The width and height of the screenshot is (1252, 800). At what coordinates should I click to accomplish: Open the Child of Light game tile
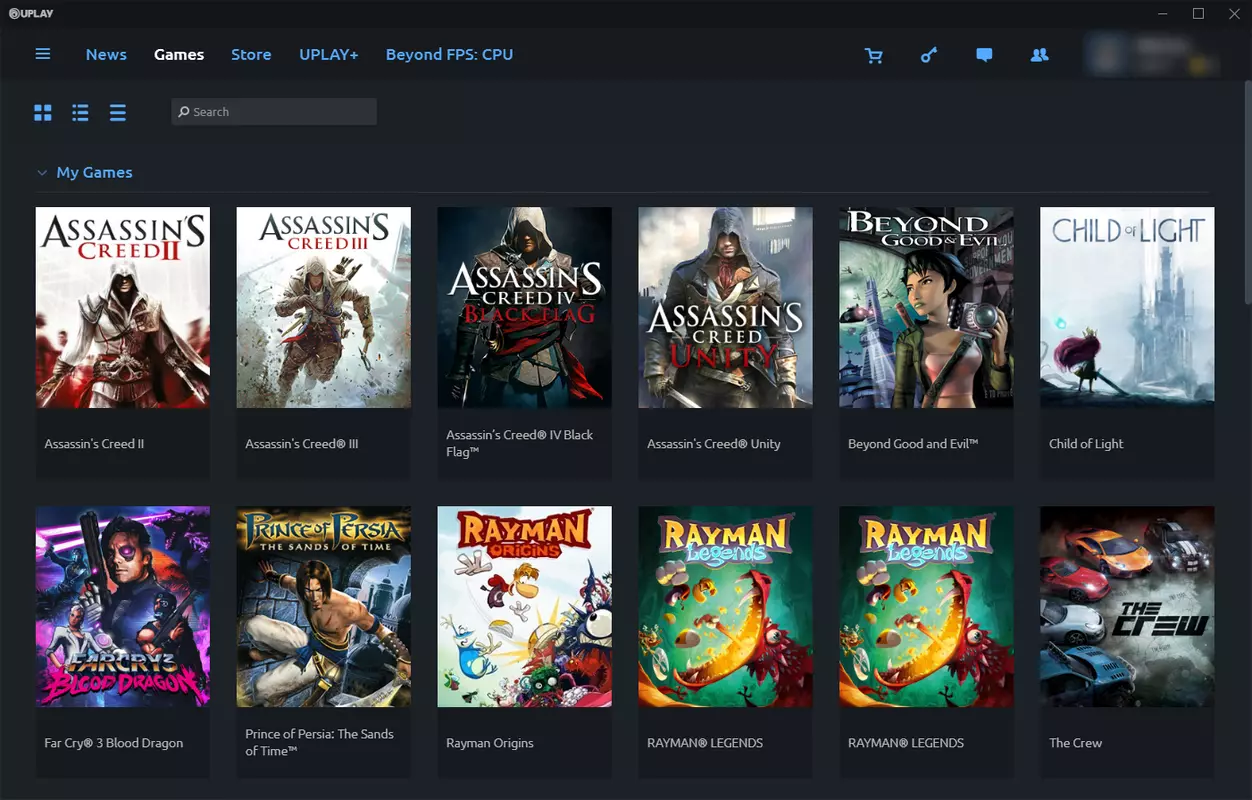pyautogui.click(x=1127, y=343)
